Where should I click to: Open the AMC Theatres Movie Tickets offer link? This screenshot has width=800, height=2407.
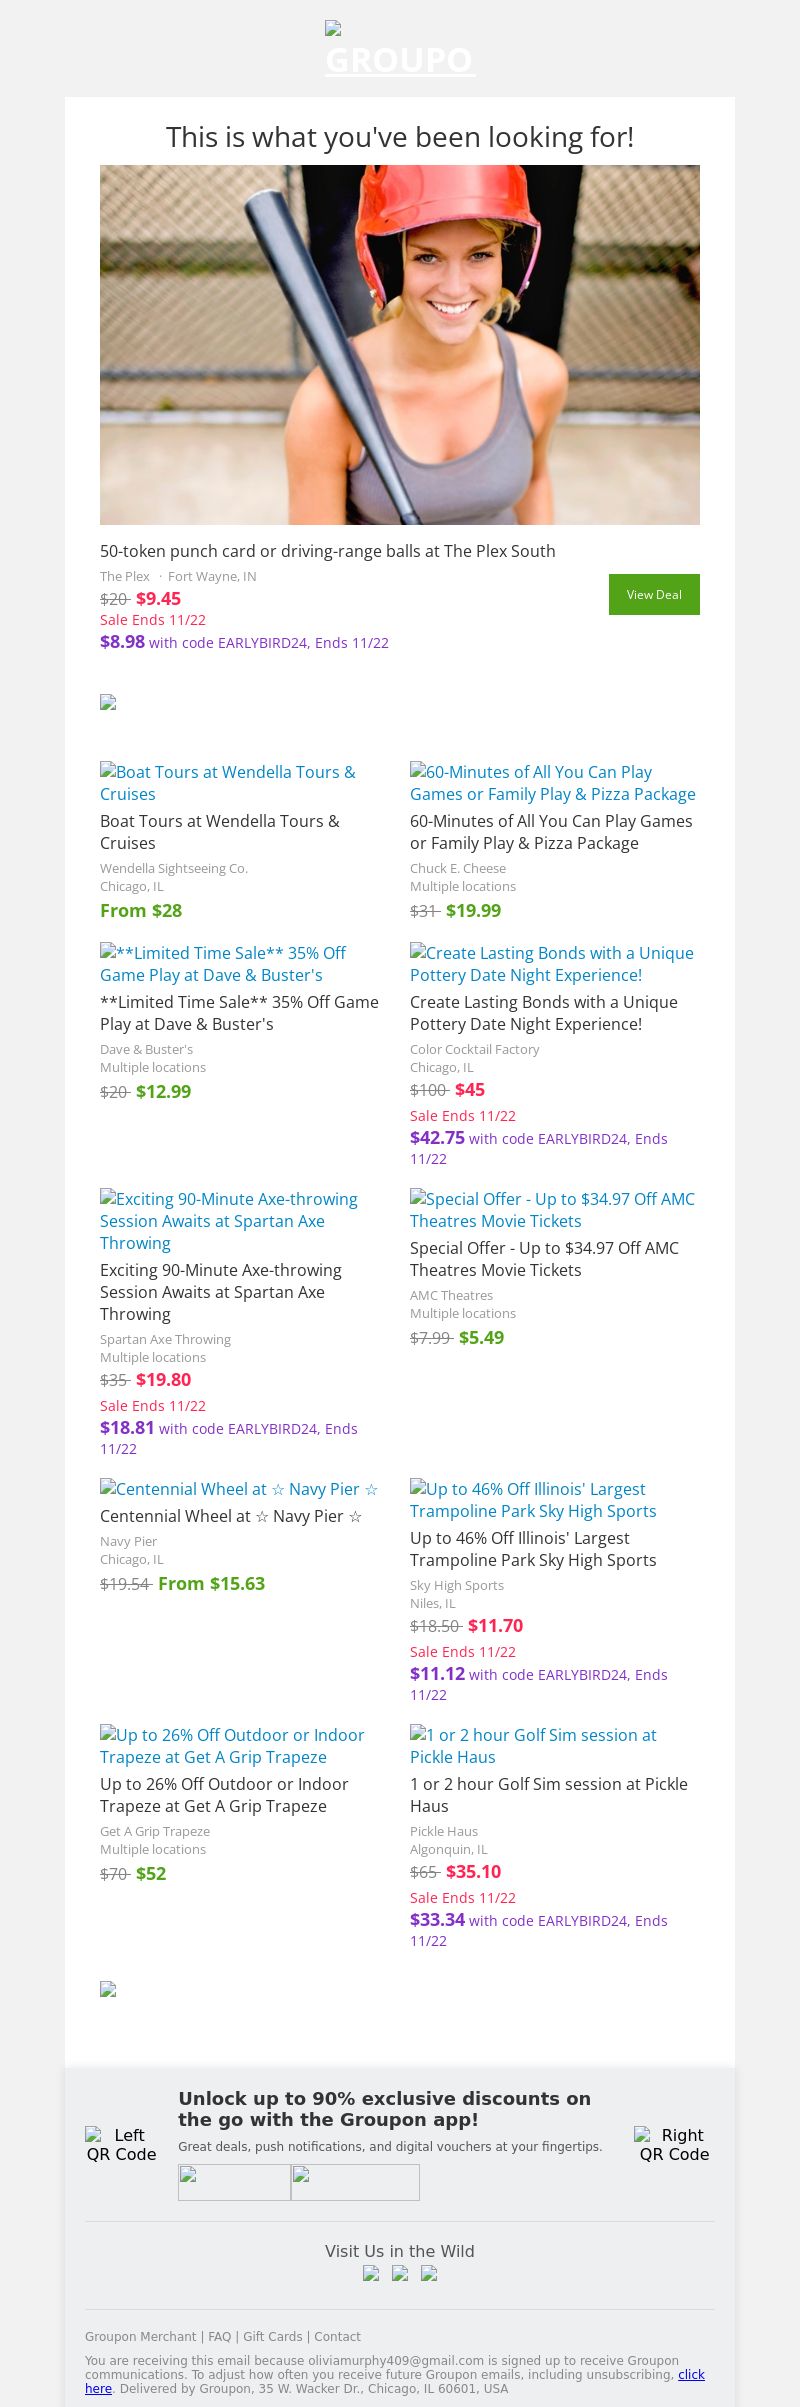coord(552,1210)
